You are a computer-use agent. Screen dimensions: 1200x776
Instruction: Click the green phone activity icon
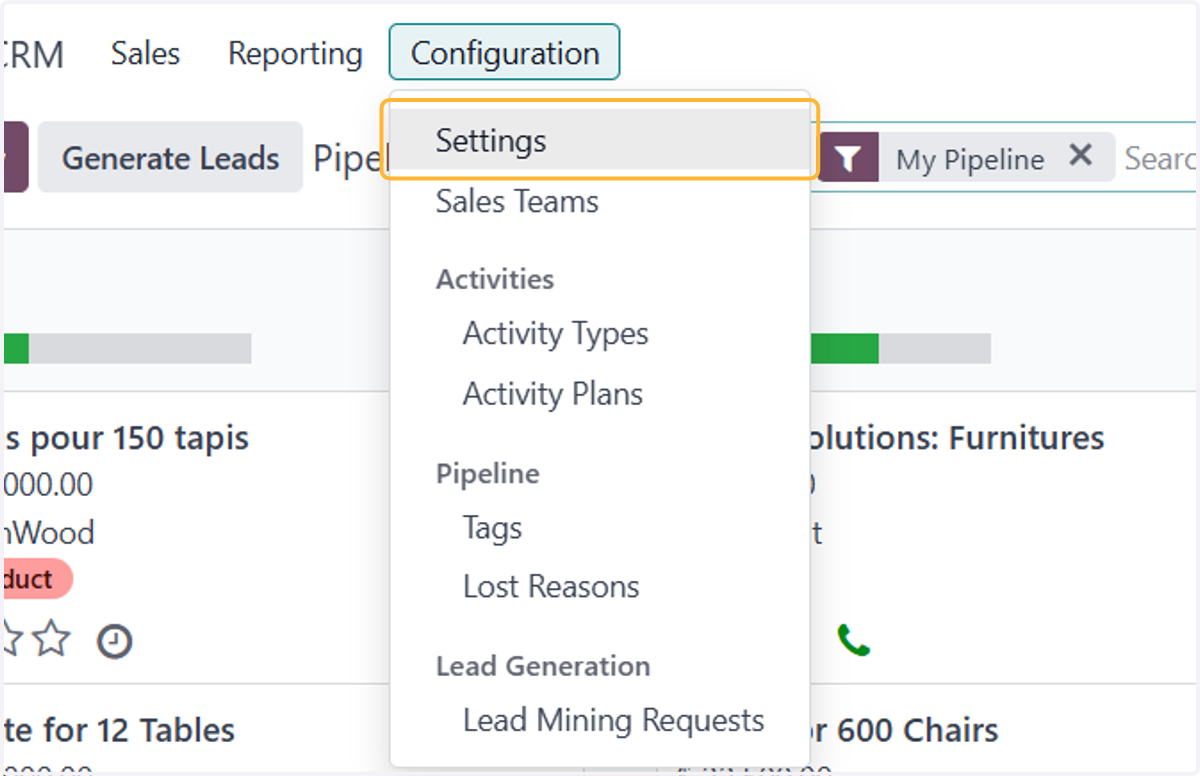tap(853, 640)
